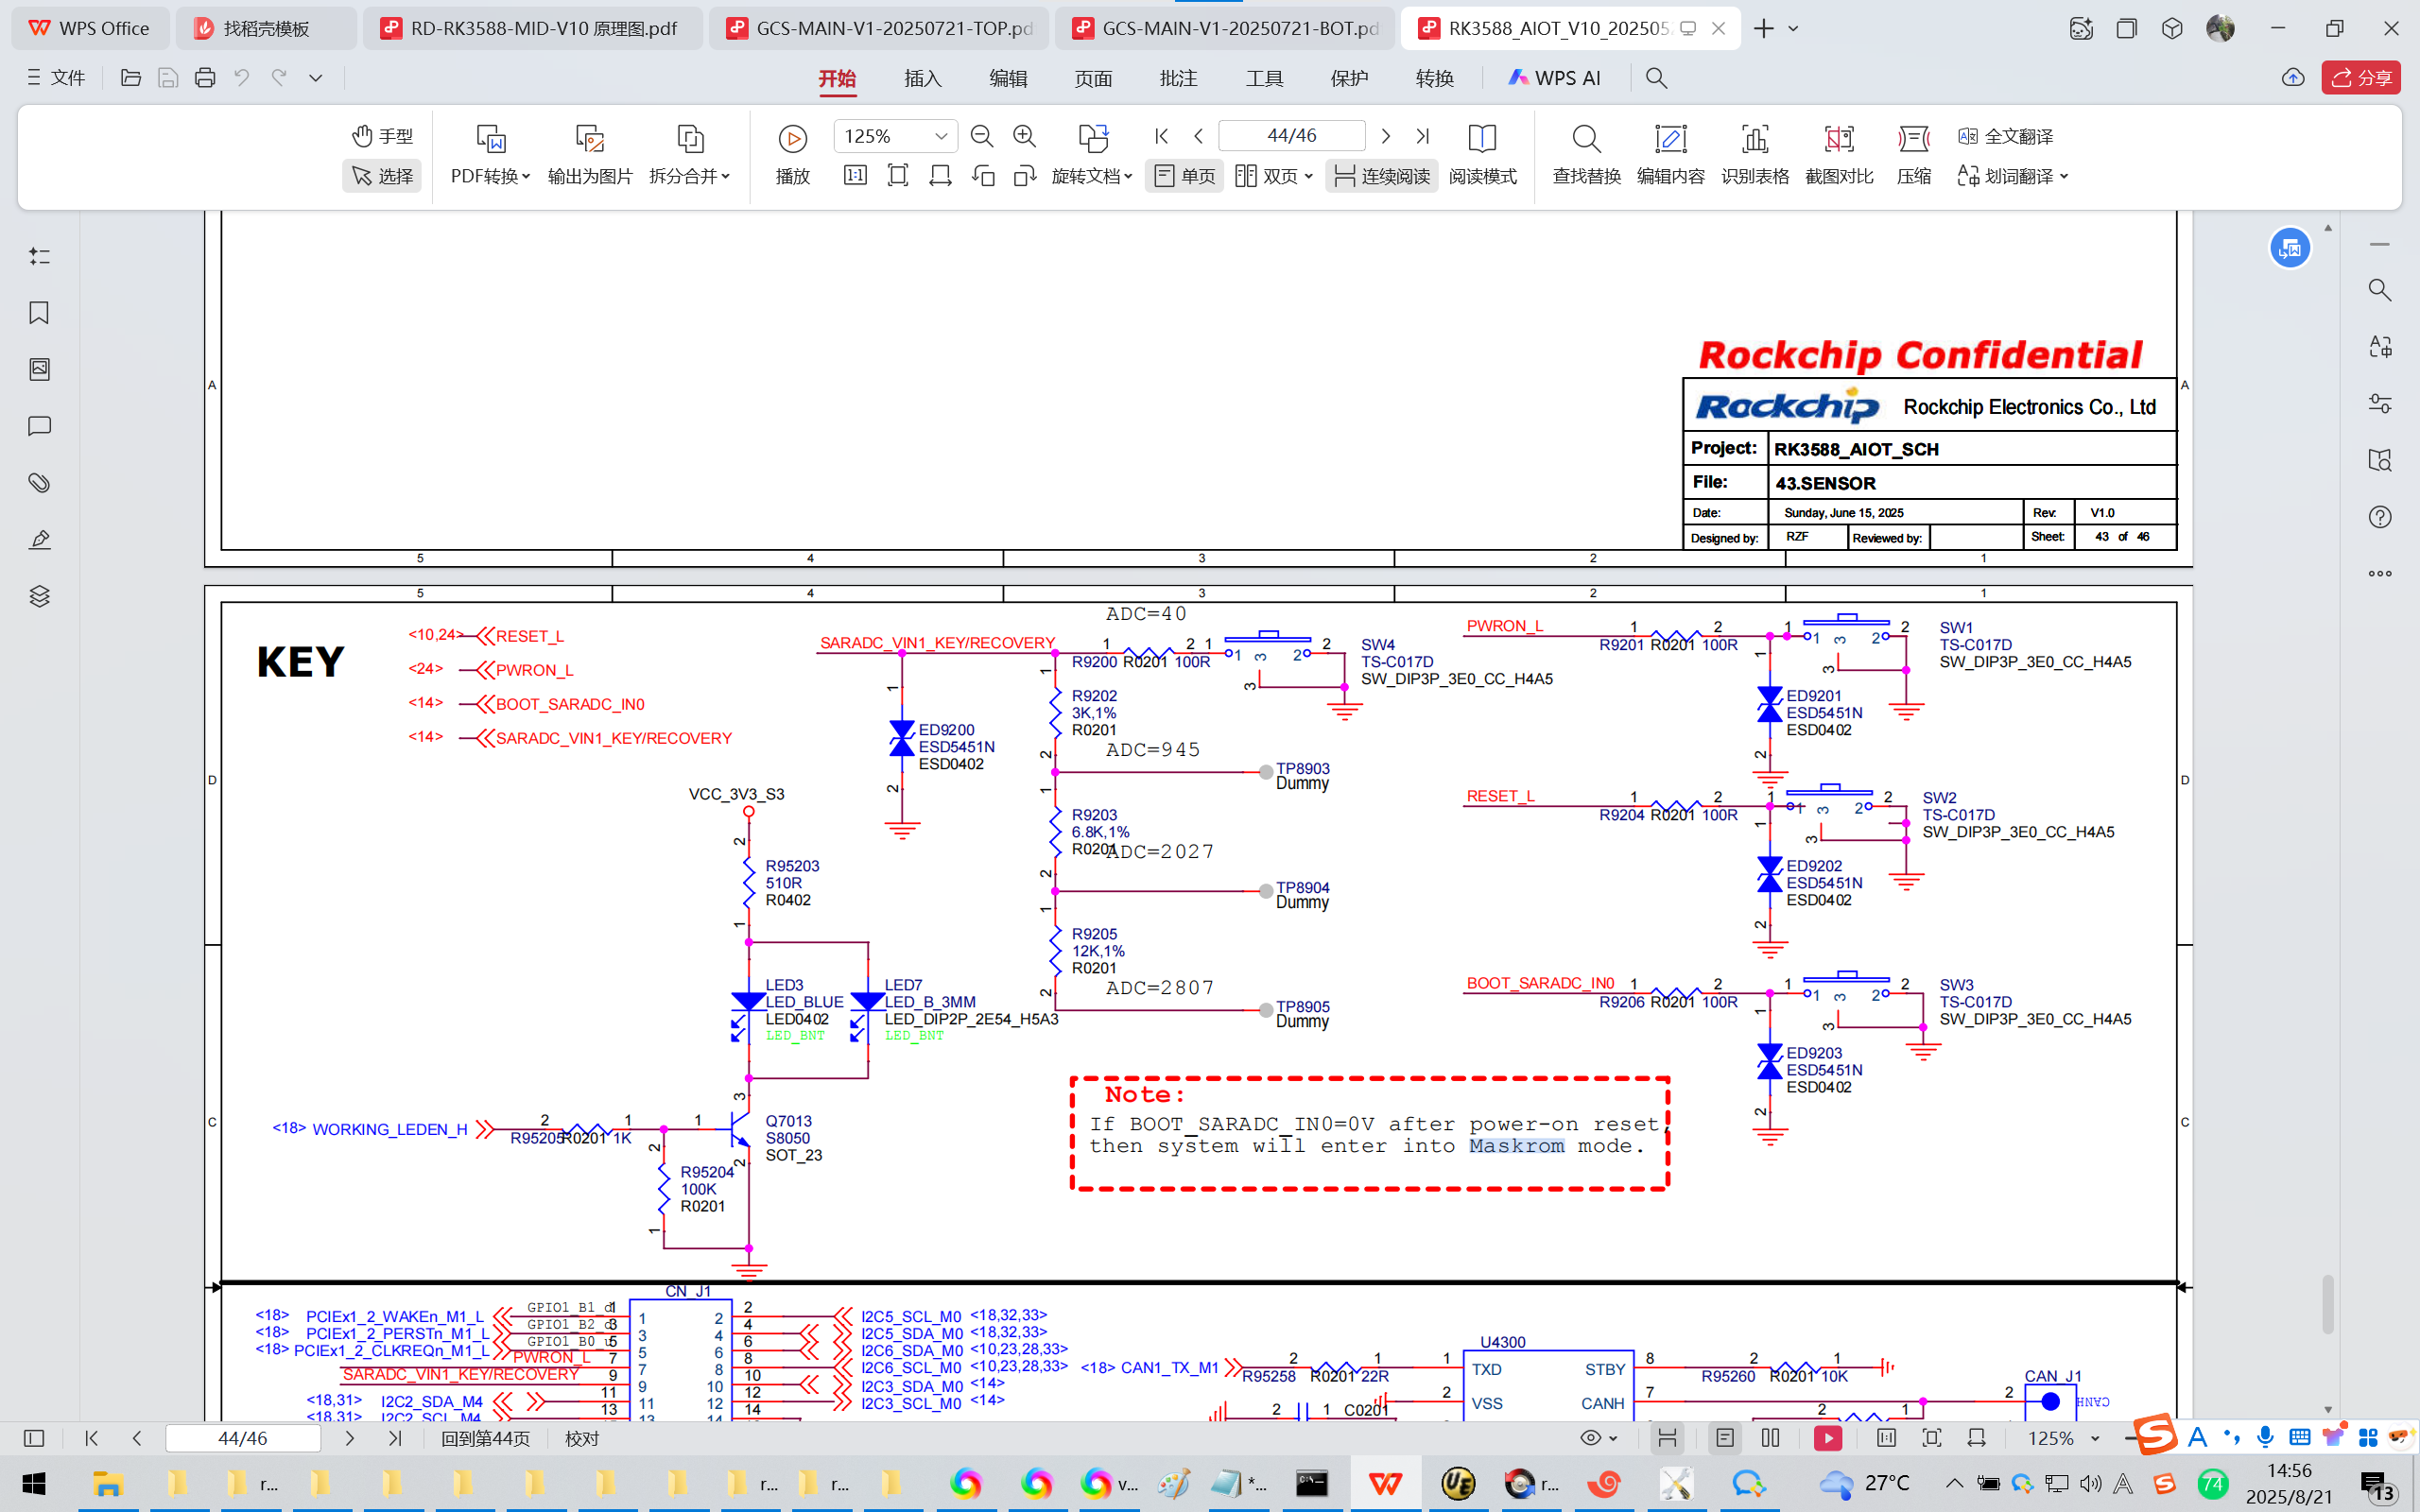The height and width of the screenshot is (1512, 2420).
Task: Click the WPS icon in taskbar
Action: tap(1385, 1483)
